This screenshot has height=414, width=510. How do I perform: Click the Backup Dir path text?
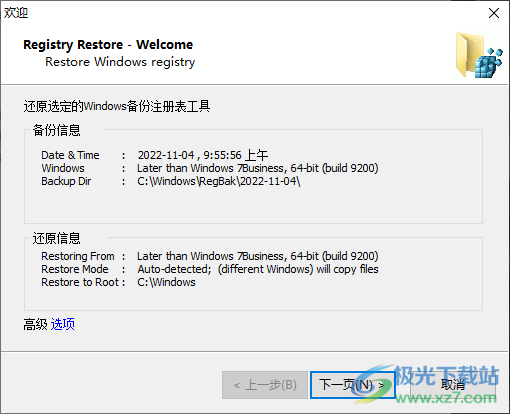[x=219, y=181]
